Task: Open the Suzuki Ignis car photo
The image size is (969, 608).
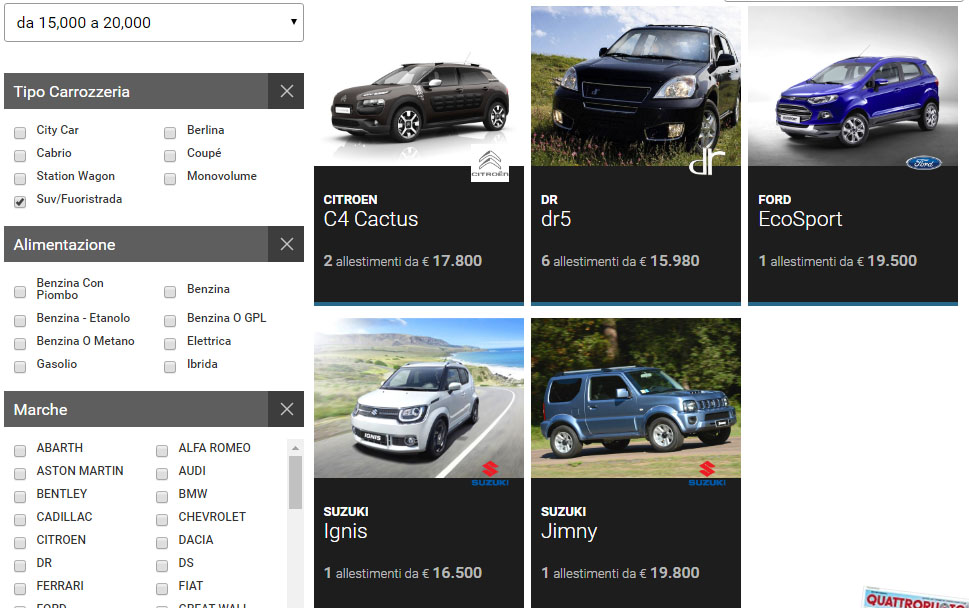Action: [x=419, y=398]
